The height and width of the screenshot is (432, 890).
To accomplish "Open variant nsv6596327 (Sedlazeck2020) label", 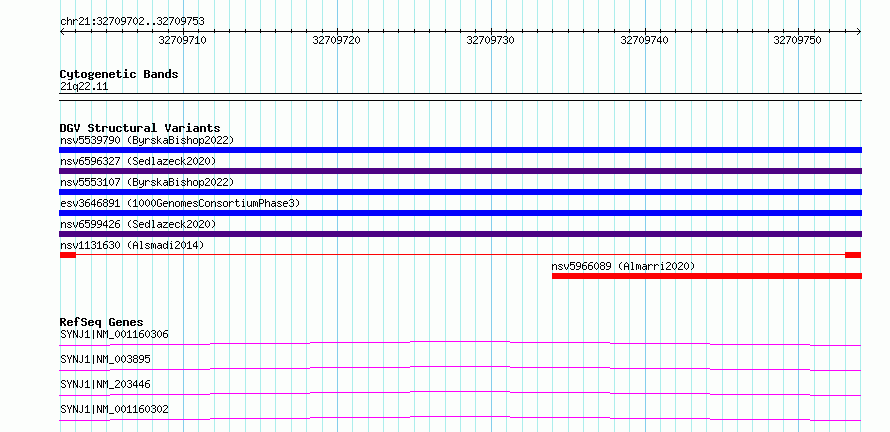I will point(138,161).
